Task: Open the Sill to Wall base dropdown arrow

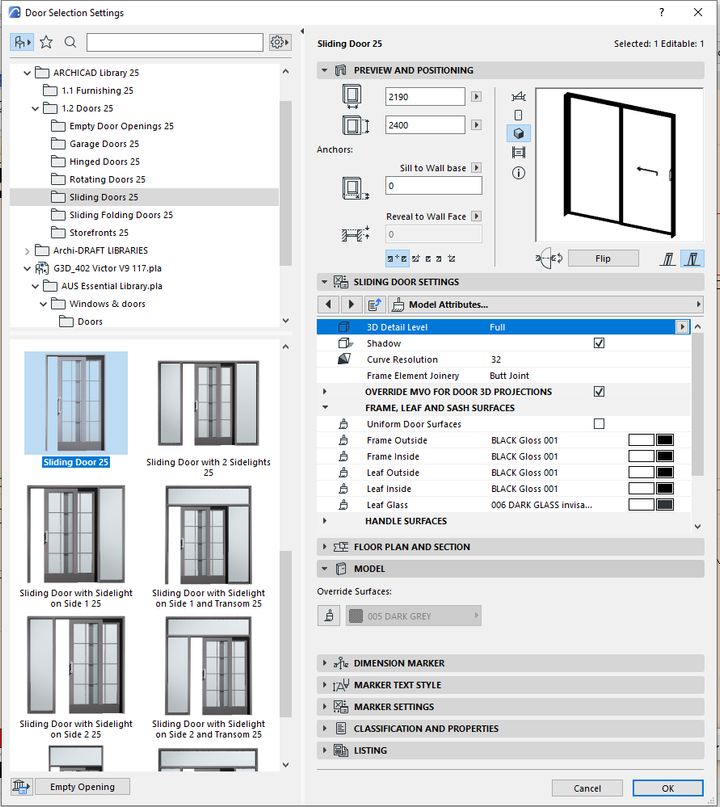Action: pyautogui.click(x=477, y=168)
